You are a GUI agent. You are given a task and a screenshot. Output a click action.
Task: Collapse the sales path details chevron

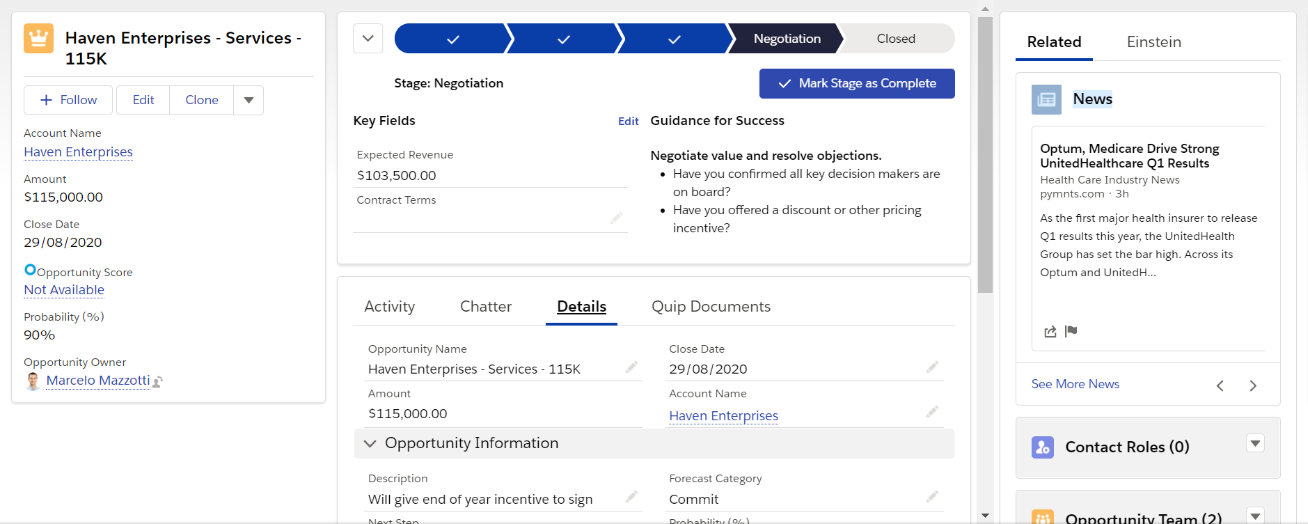pyautogui.click(x=368, y=39)
